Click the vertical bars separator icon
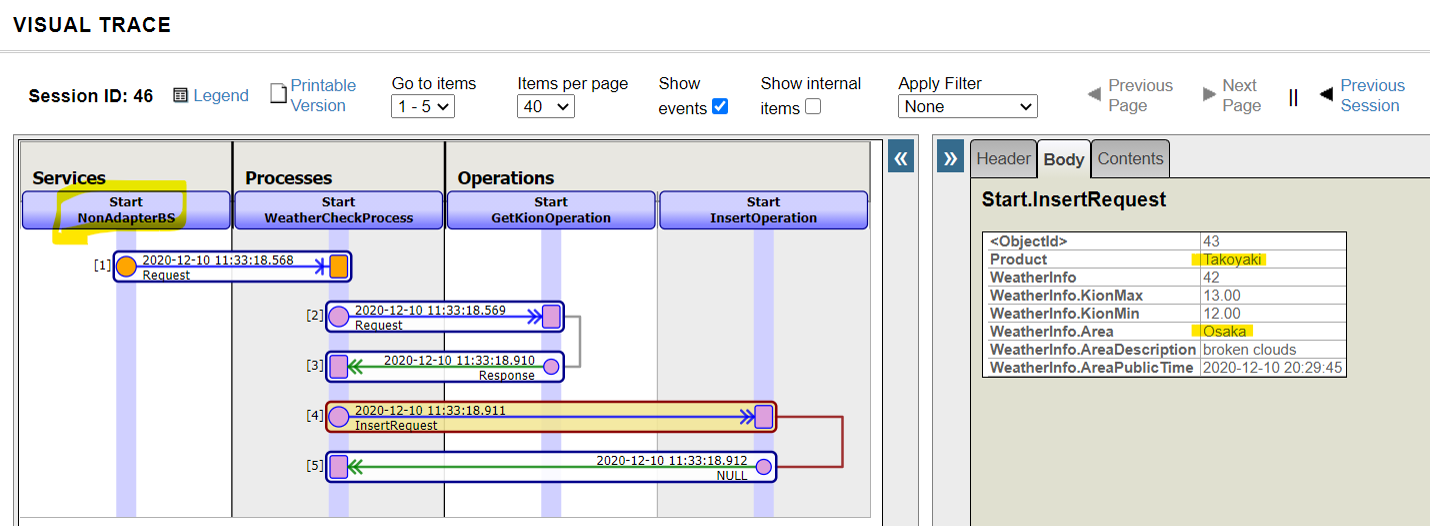This screenshot has height=526, width=1430. tap(1293, 96)
